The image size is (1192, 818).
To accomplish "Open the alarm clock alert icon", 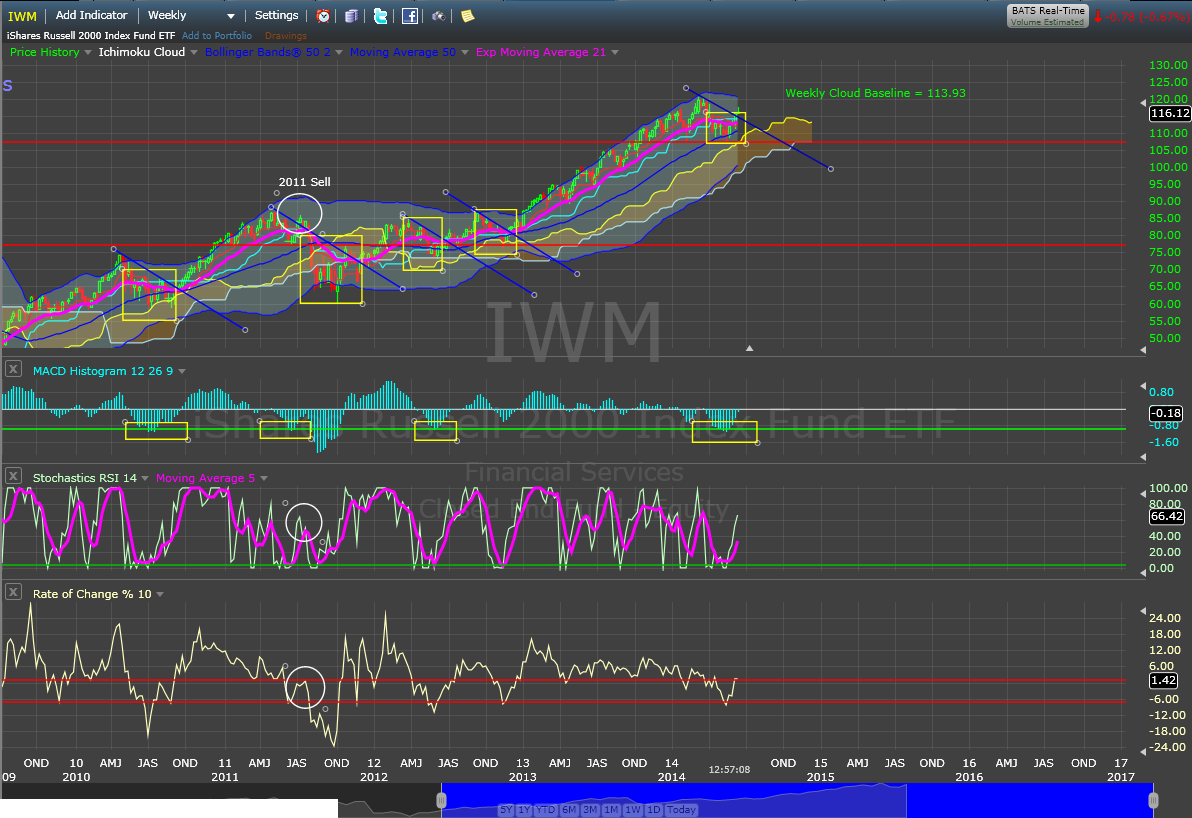I will (x=323, y=16).
